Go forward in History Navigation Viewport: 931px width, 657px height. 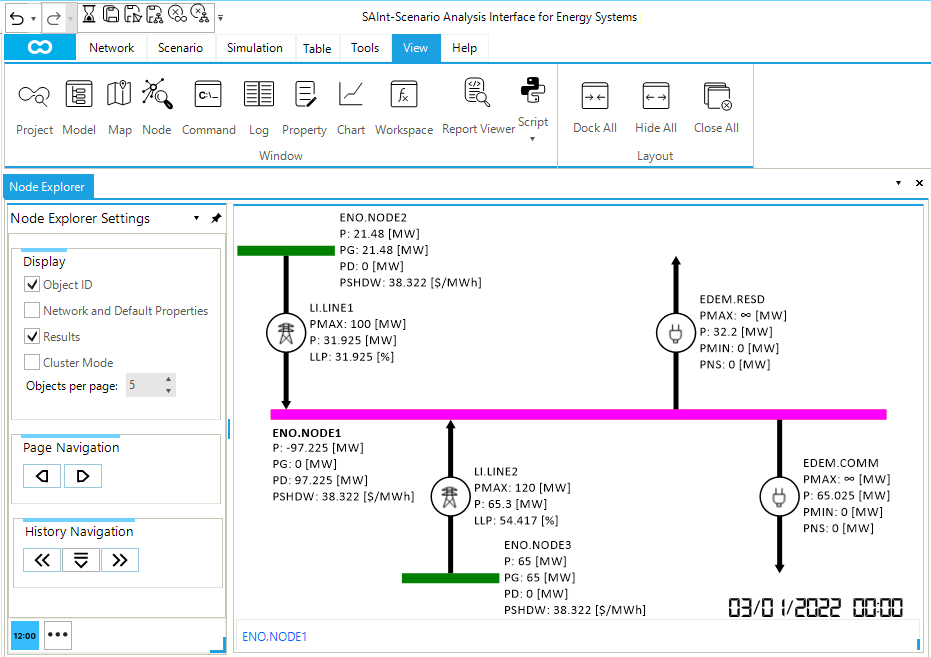click(120, 560)
